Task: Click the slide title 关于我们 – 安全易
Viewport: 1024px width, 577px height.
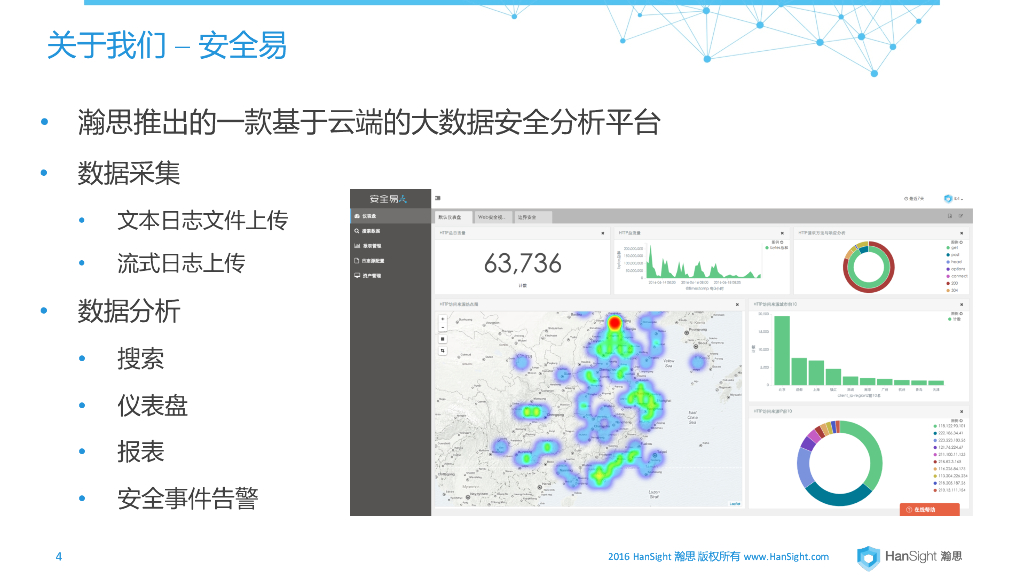Action: pyautogui.click(x=167, y=46)
